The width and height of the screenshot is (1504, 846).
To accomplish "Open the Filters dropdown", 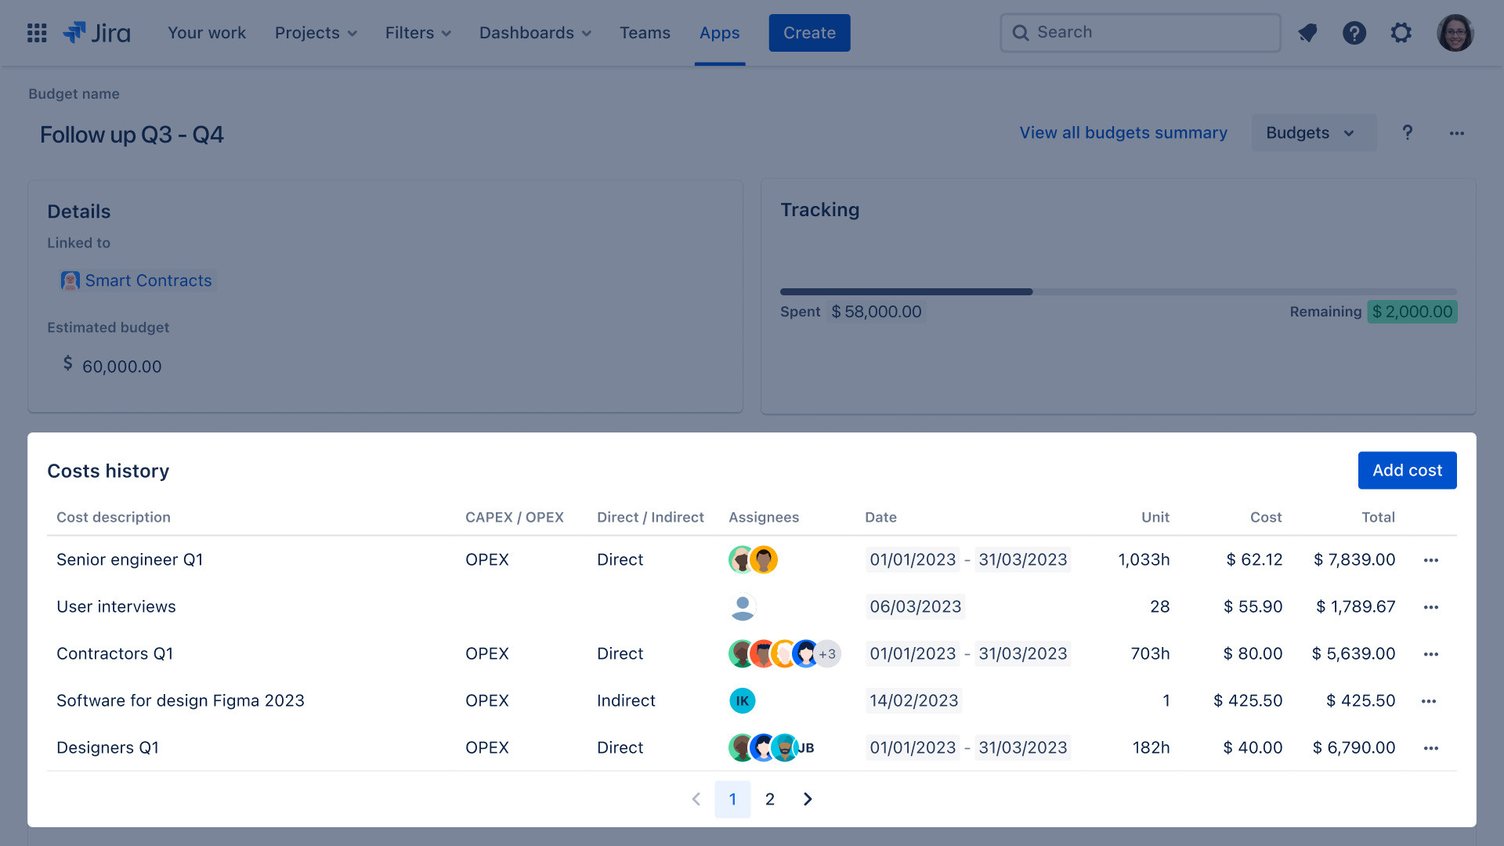I will click(x=417, y=32).
